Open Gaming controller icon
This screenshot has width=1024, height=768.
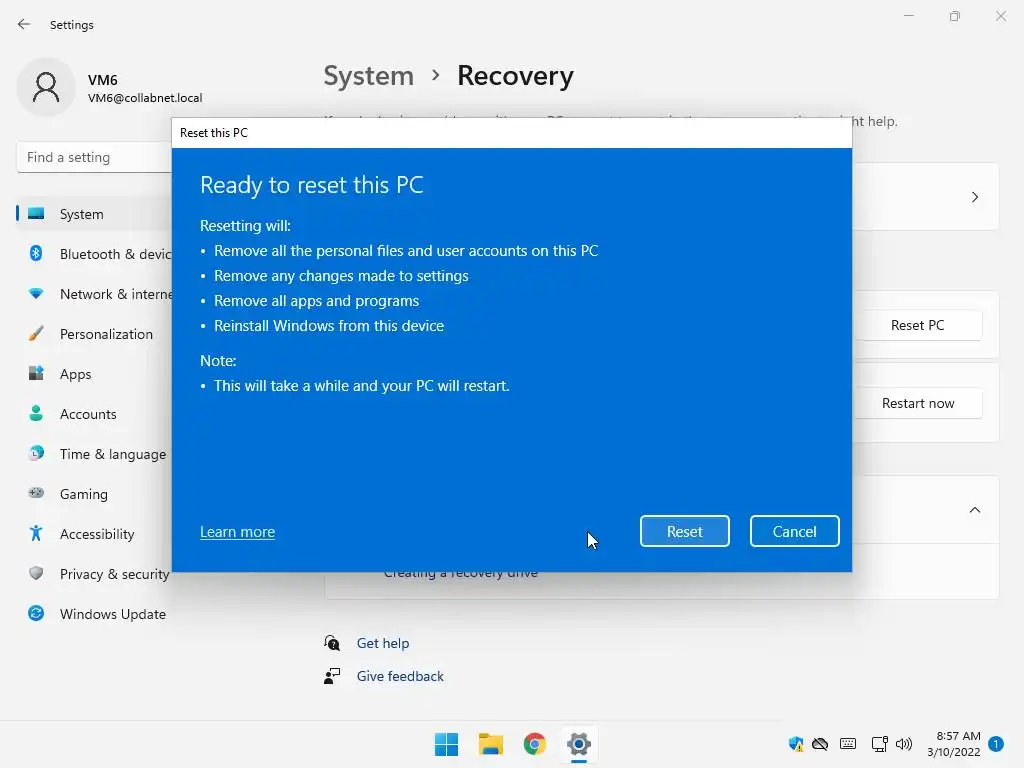pyautogui.click(x=36, y=493)
